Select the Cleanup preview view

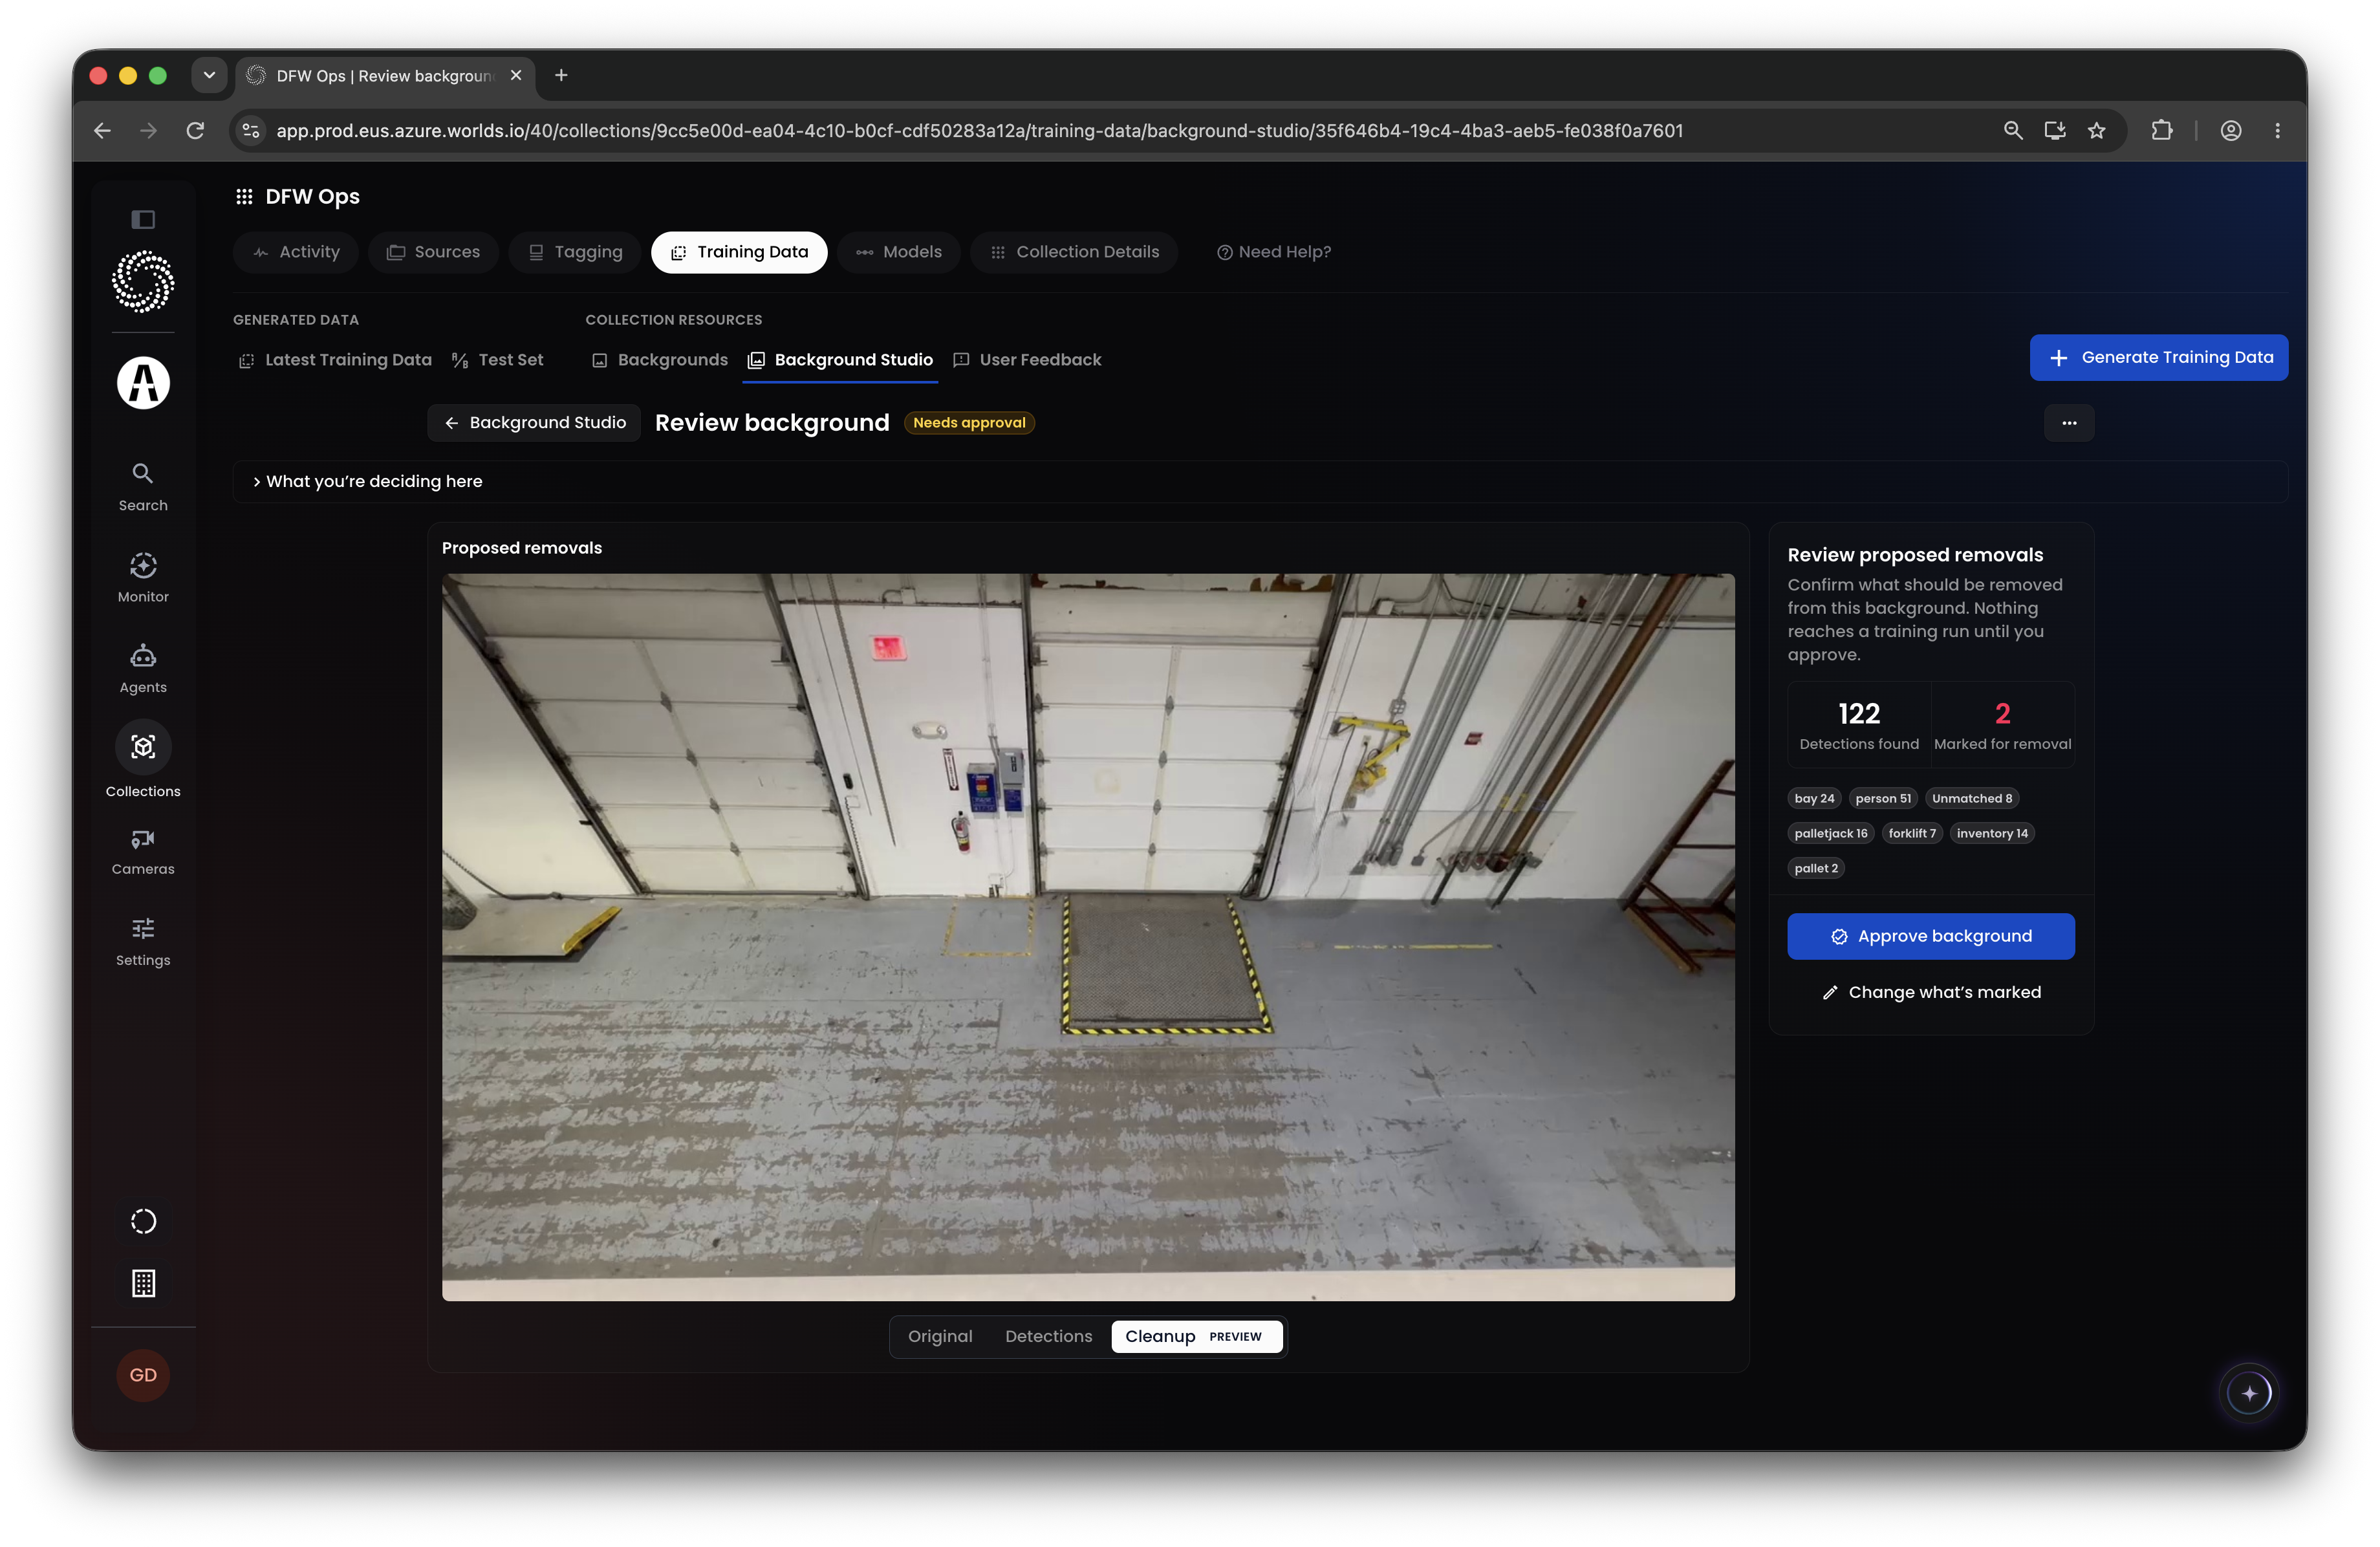[1196, 1336]
